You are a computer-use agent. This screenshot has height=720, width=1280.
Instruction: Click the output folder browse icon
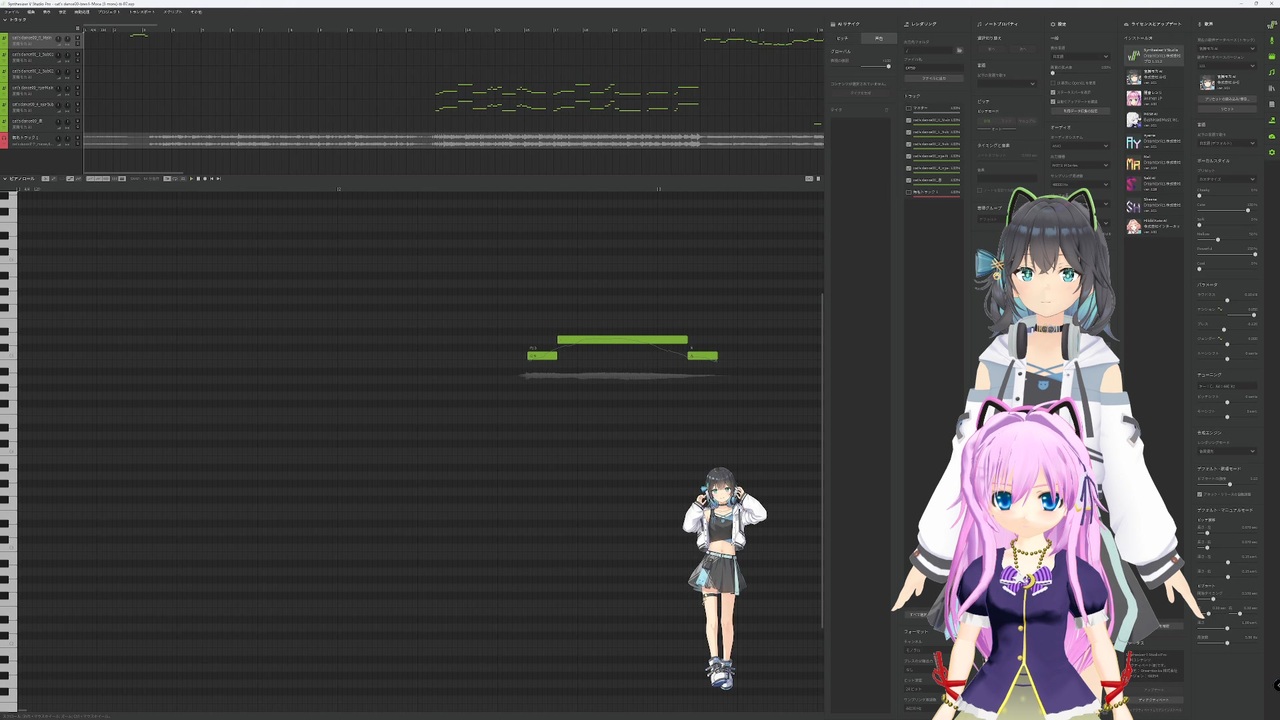click(959, 50)
